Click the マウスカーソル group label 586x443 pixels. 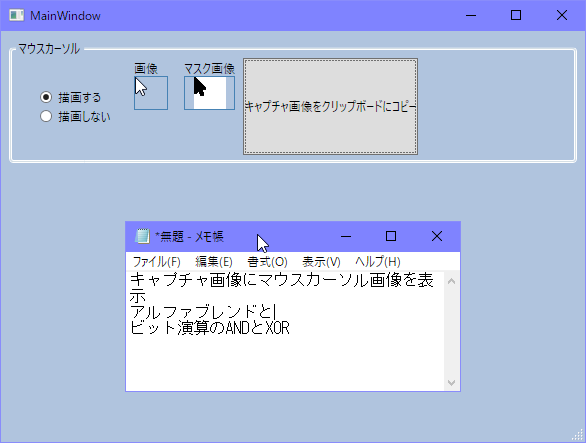49,49
